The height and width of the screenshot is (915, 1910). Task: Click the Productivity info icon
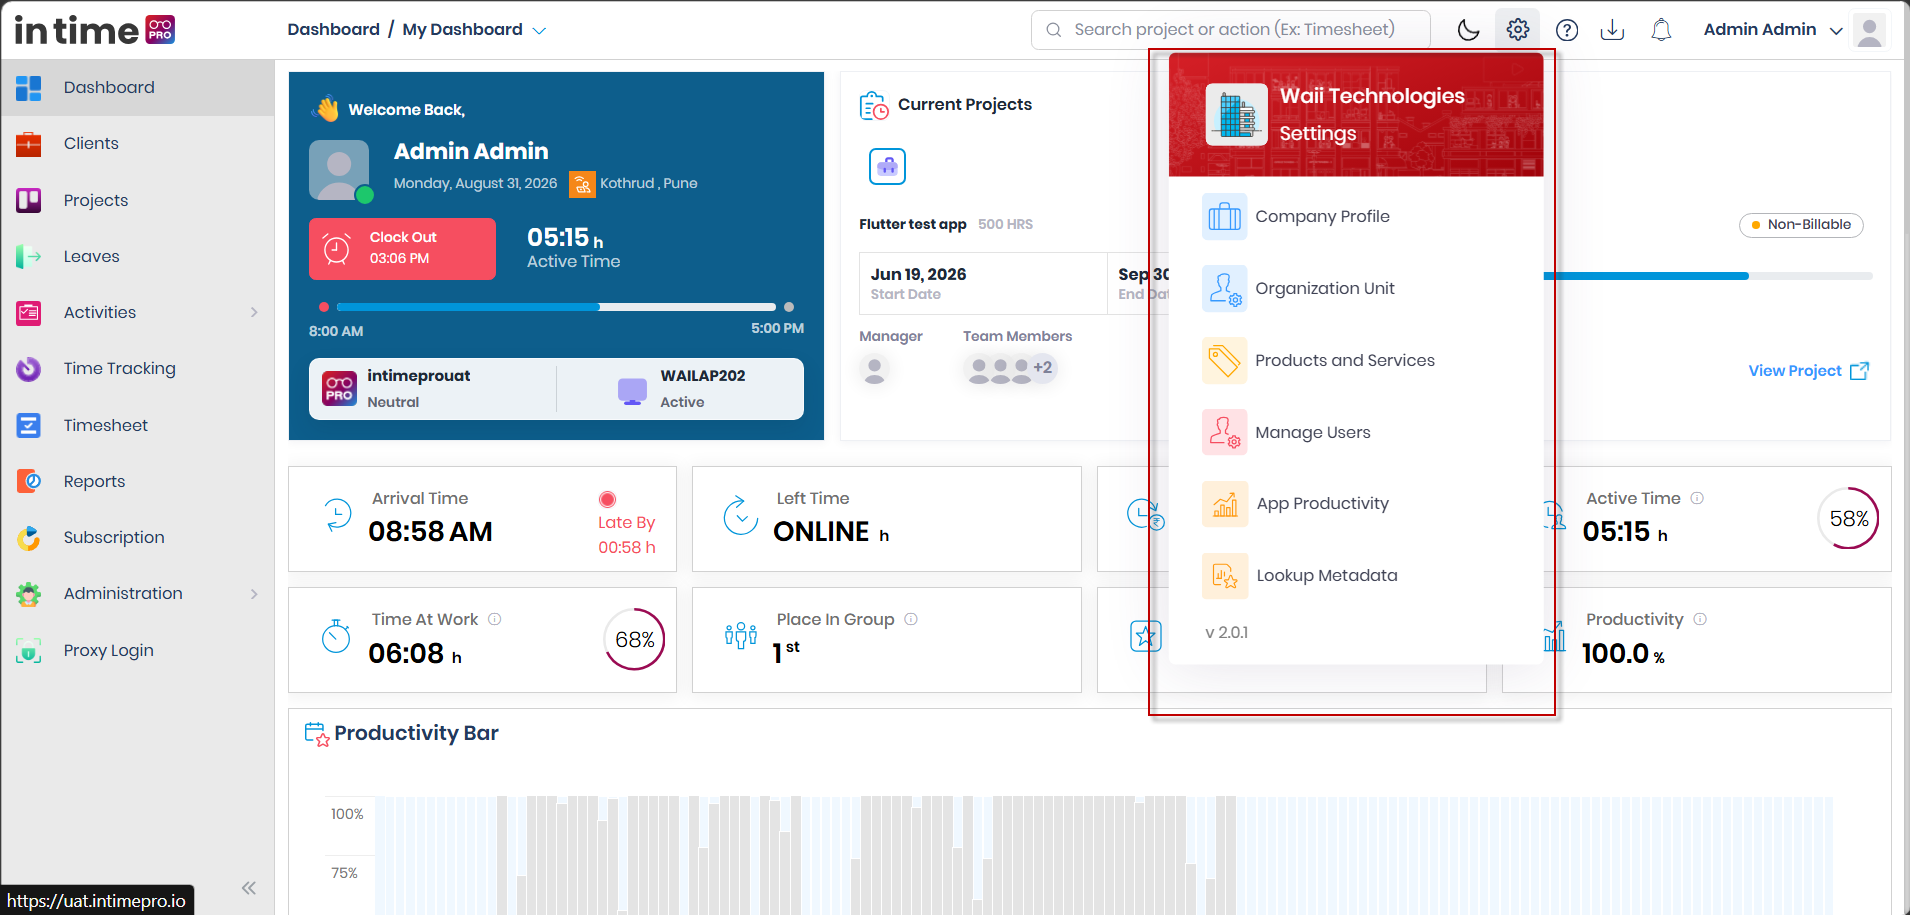pos(1700,619)
